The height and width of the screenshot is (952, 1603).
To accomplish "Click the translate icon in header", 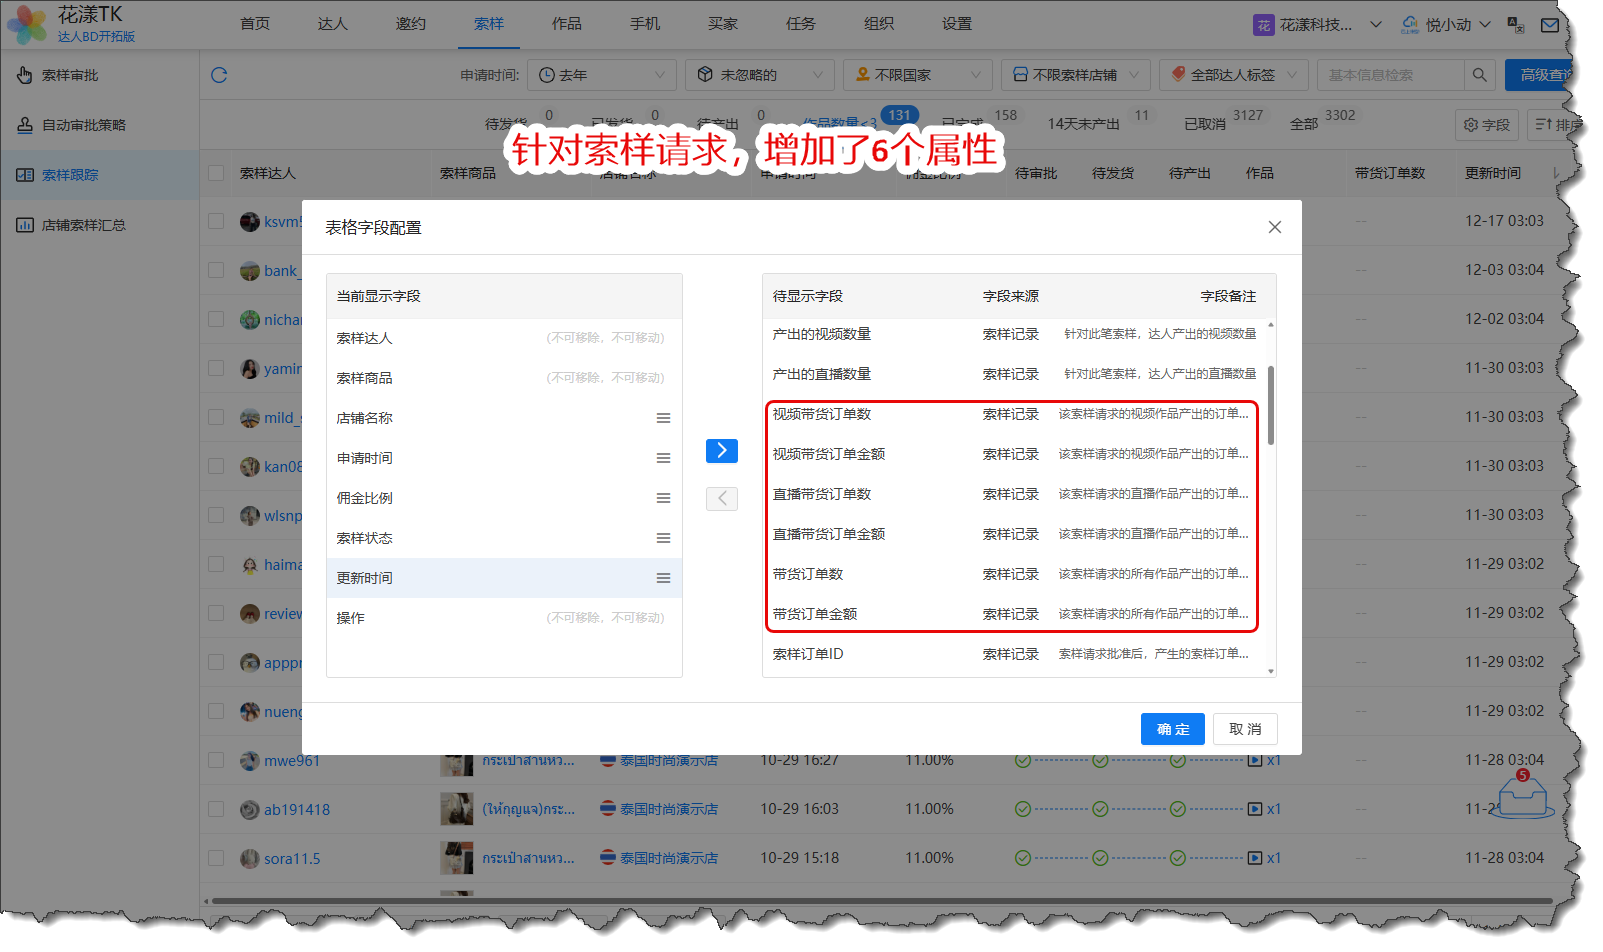I will 1516,25.
